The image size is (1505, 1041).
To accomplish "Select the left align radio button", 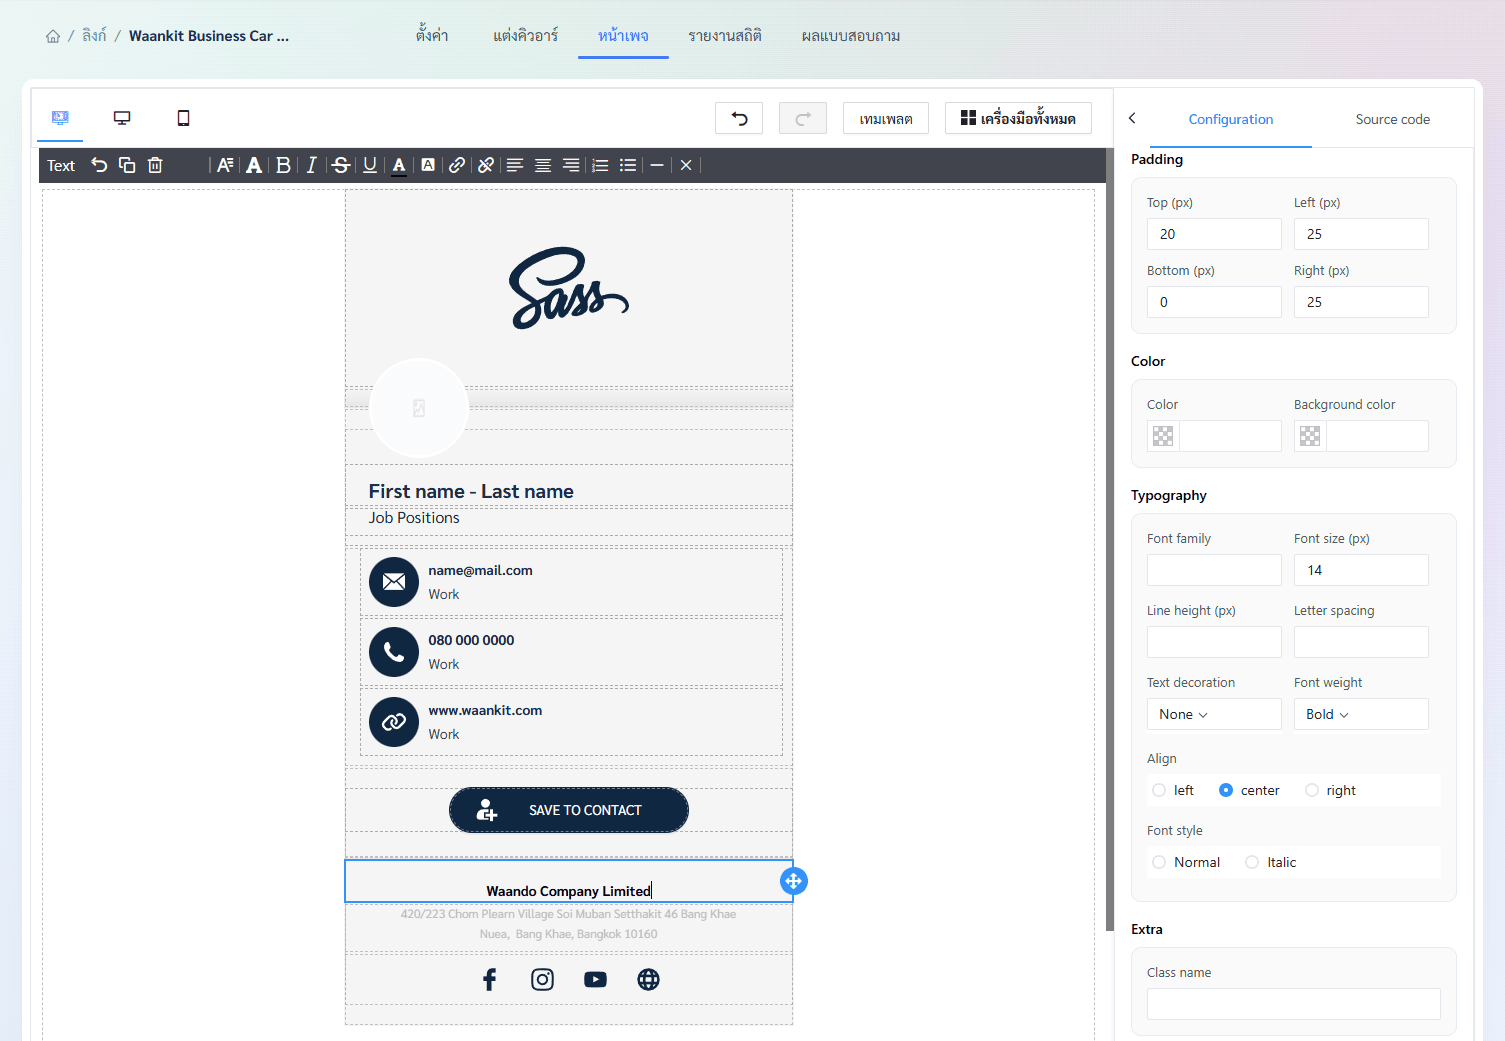I will 1159,790.
